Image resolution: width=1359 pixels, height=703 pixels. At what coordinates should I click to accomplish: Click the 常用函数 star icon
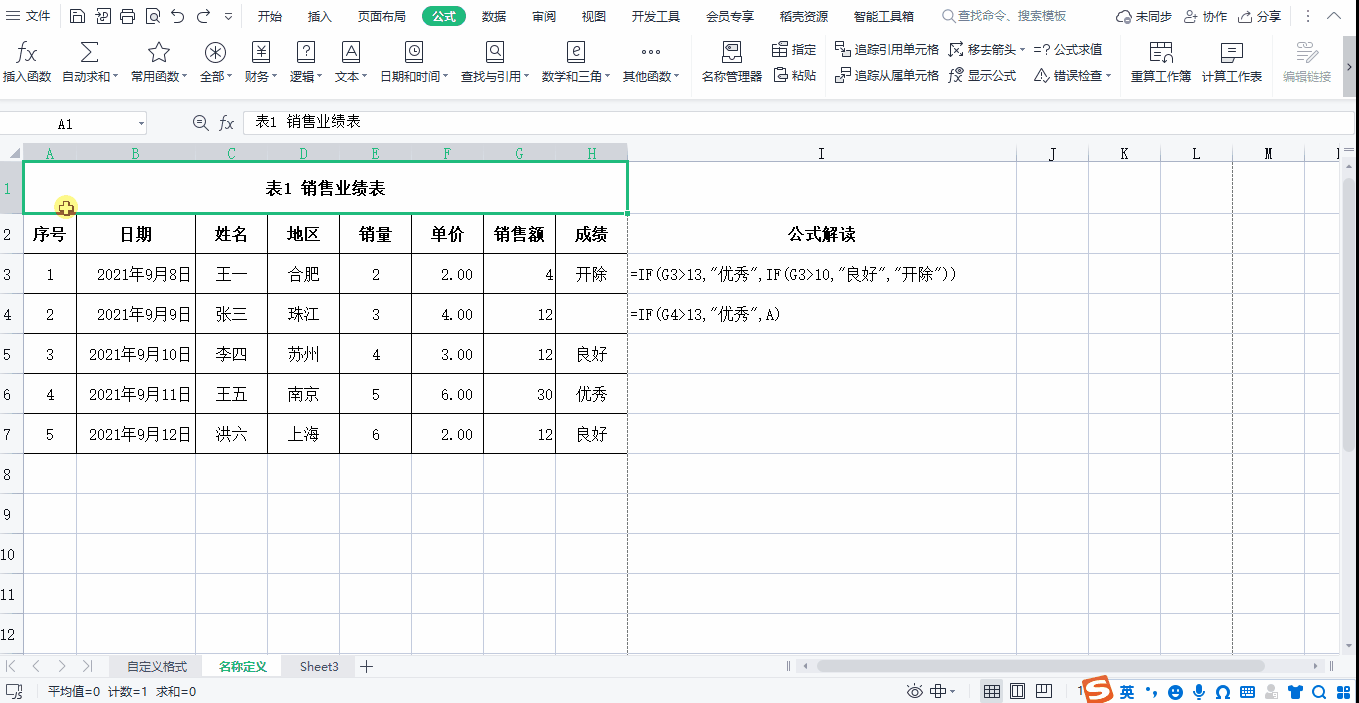[158, 53]
